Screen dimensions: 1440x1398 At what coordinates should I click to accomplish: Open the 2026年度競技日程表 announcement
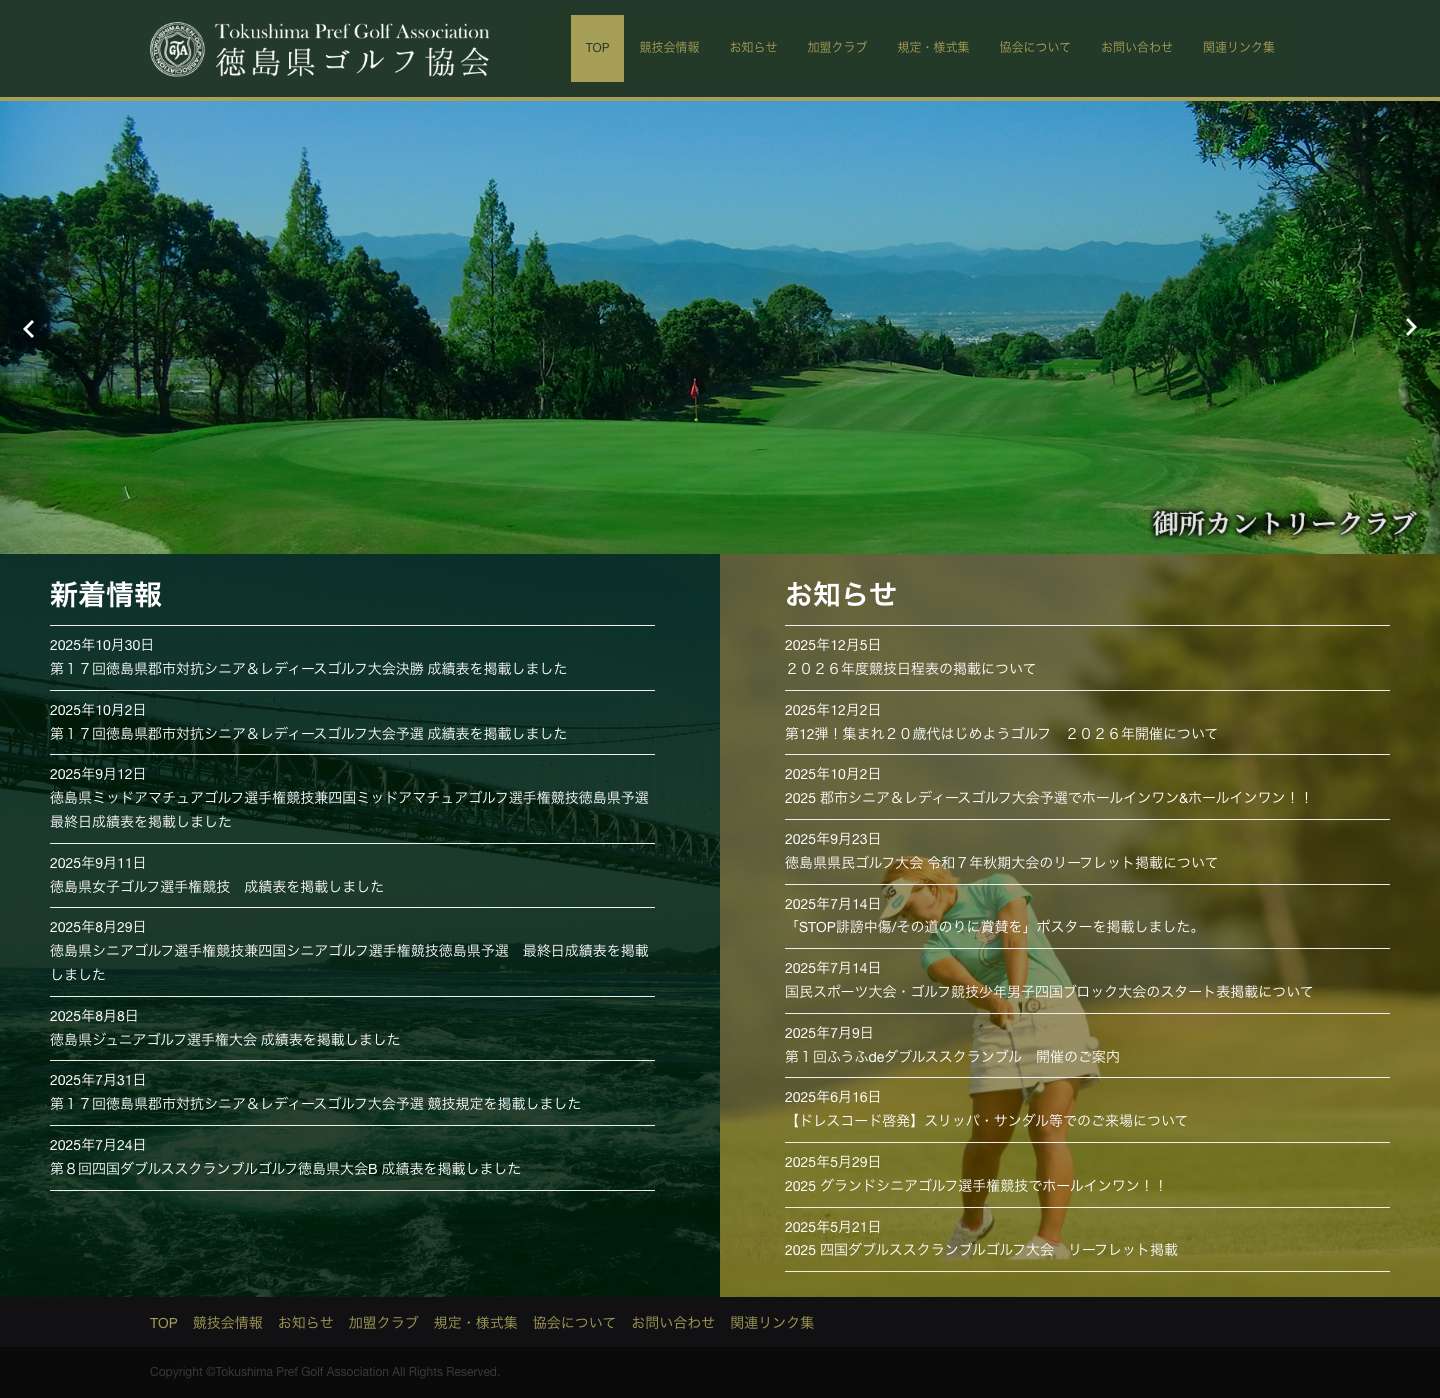[x=911, y=669]
